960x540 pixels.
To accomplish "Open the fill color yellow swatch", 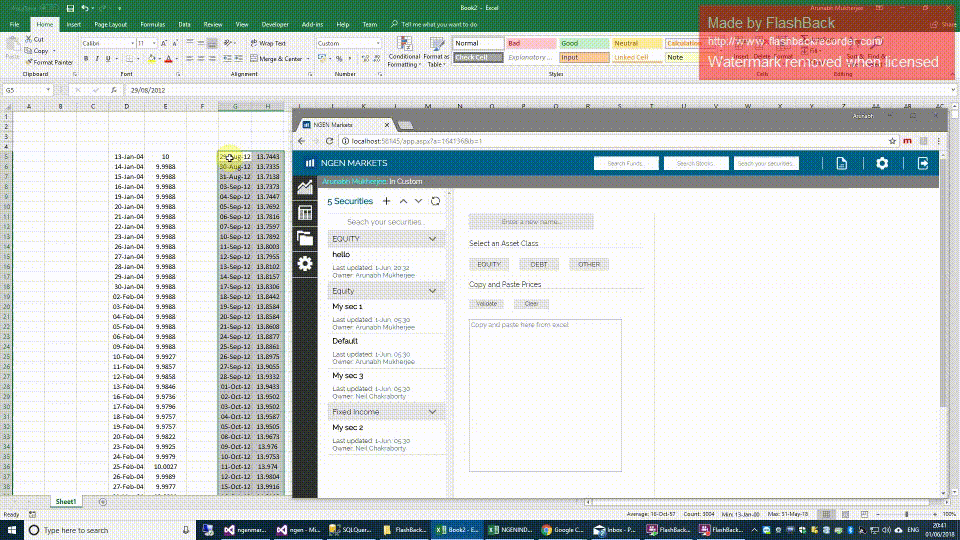I will [x=150, y=59].
